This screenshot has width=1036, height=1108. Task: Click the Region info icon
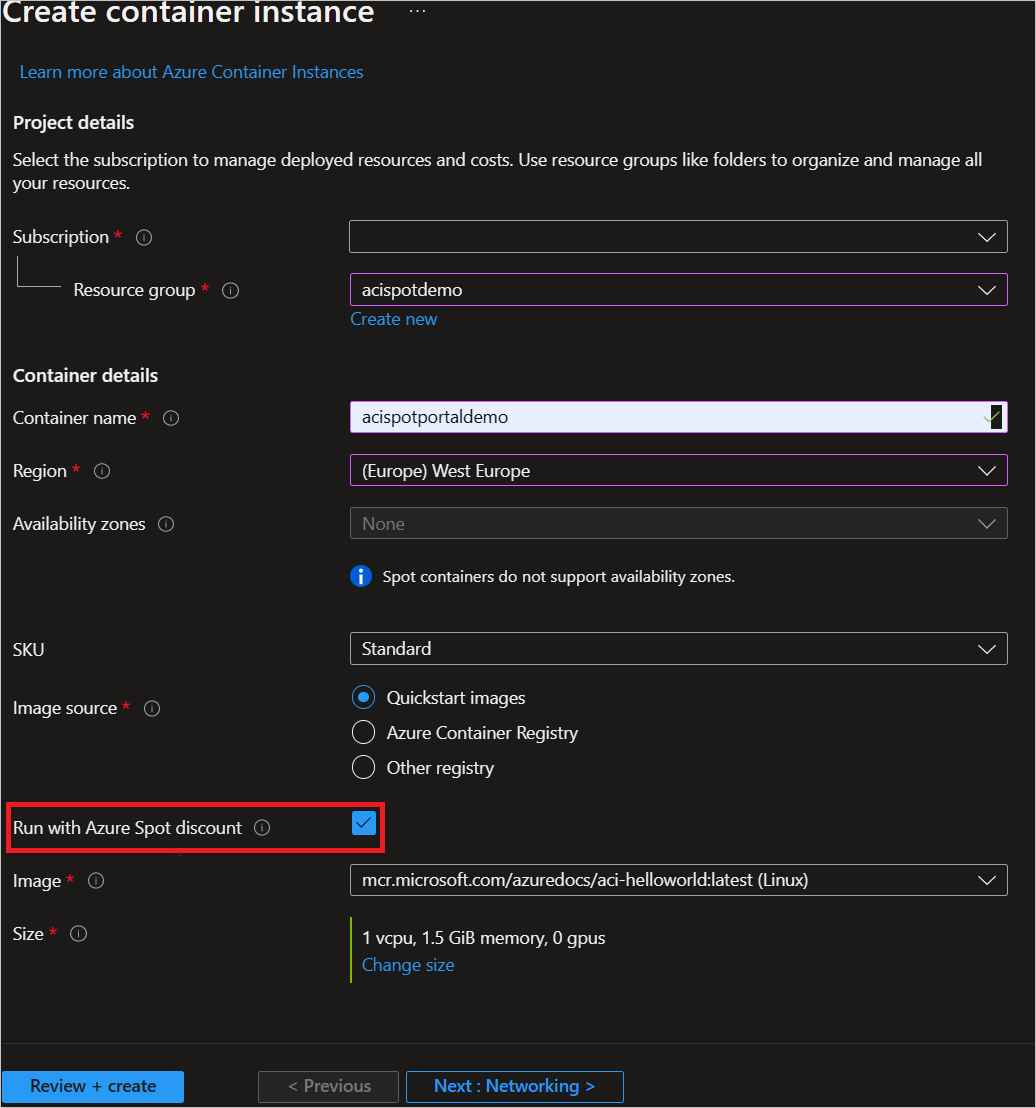[x=101, y=471]
